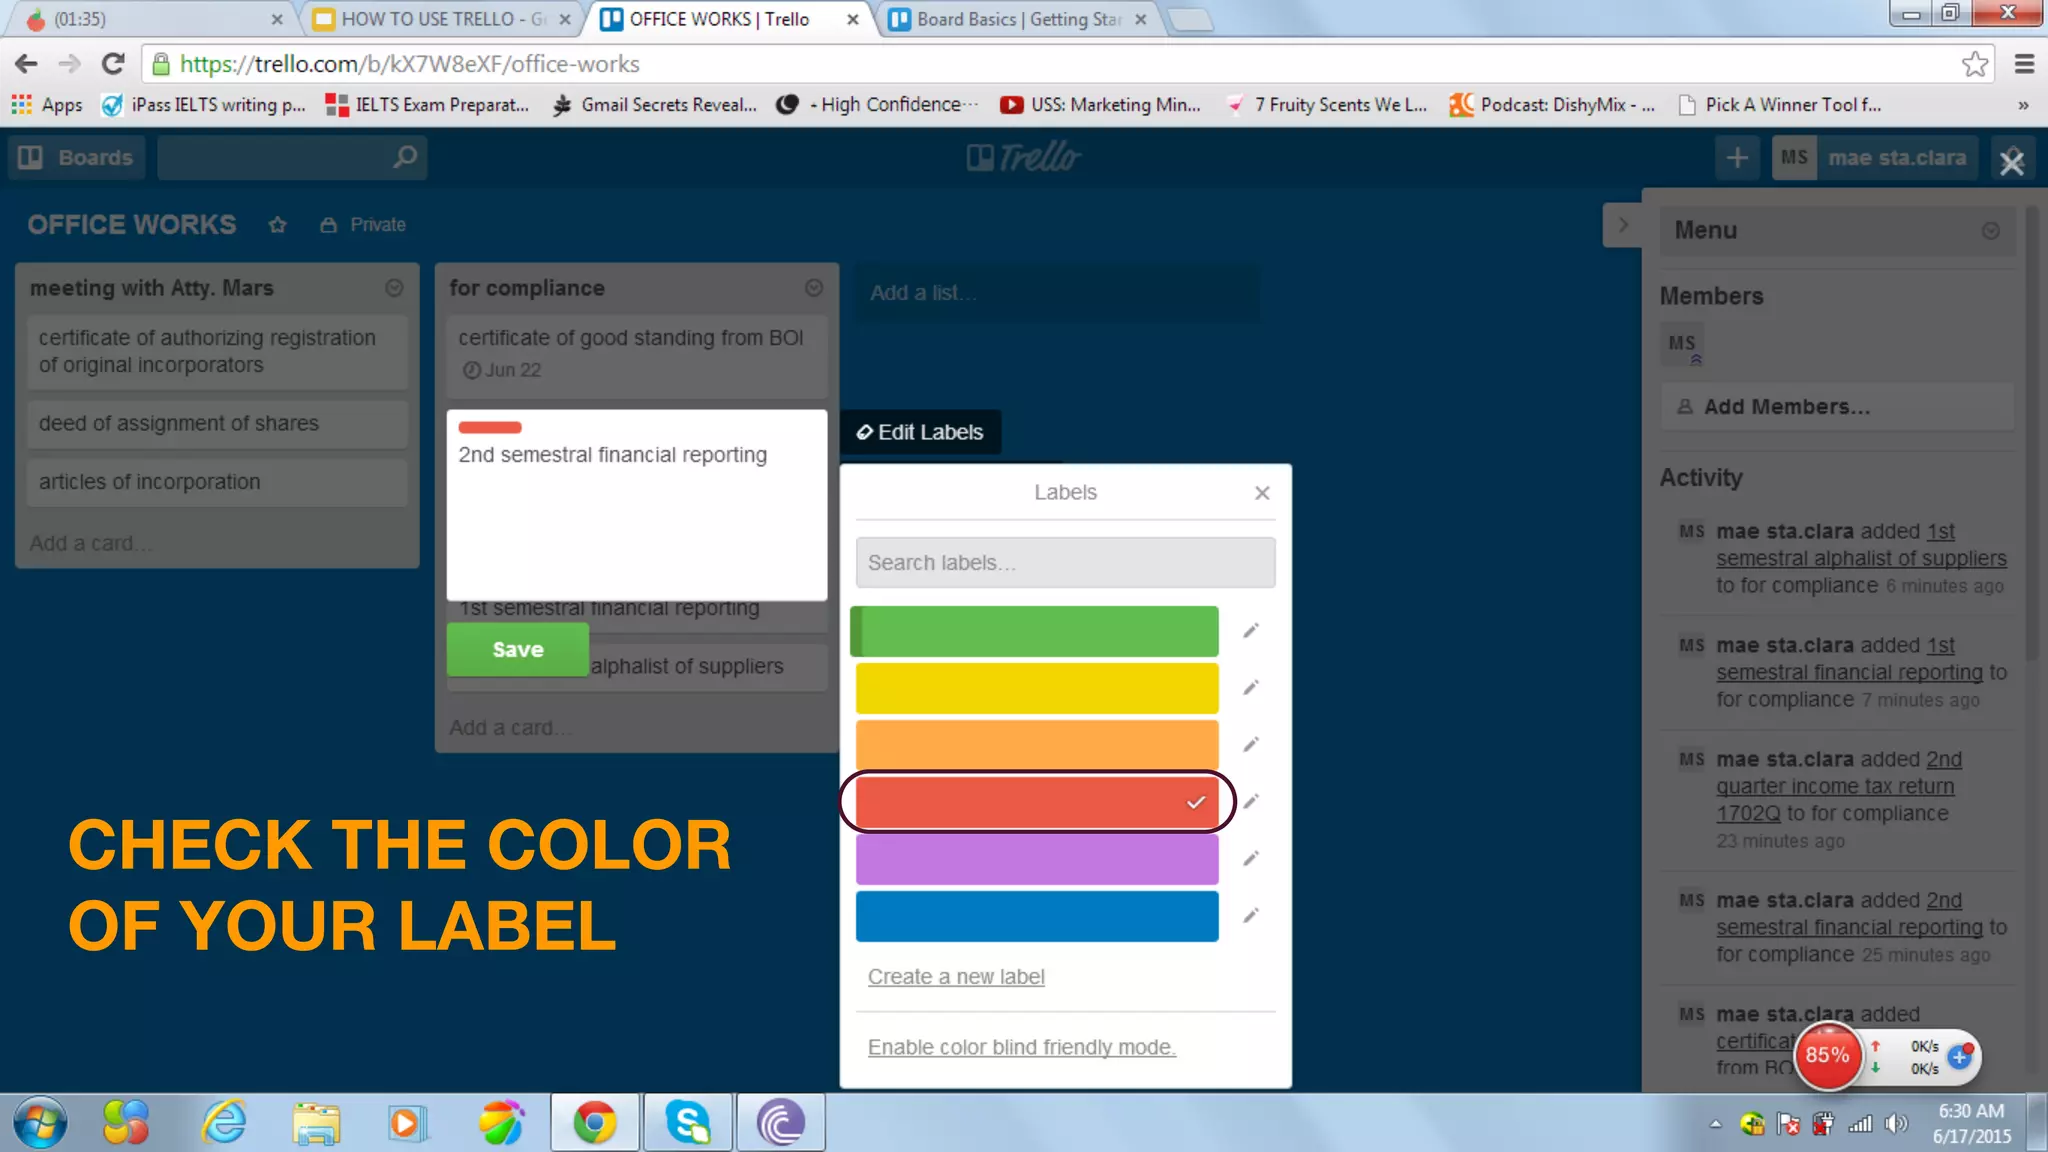Open list actions for the for compliance list
This screenshot has width=2048, height=1152.
[814, 288]
